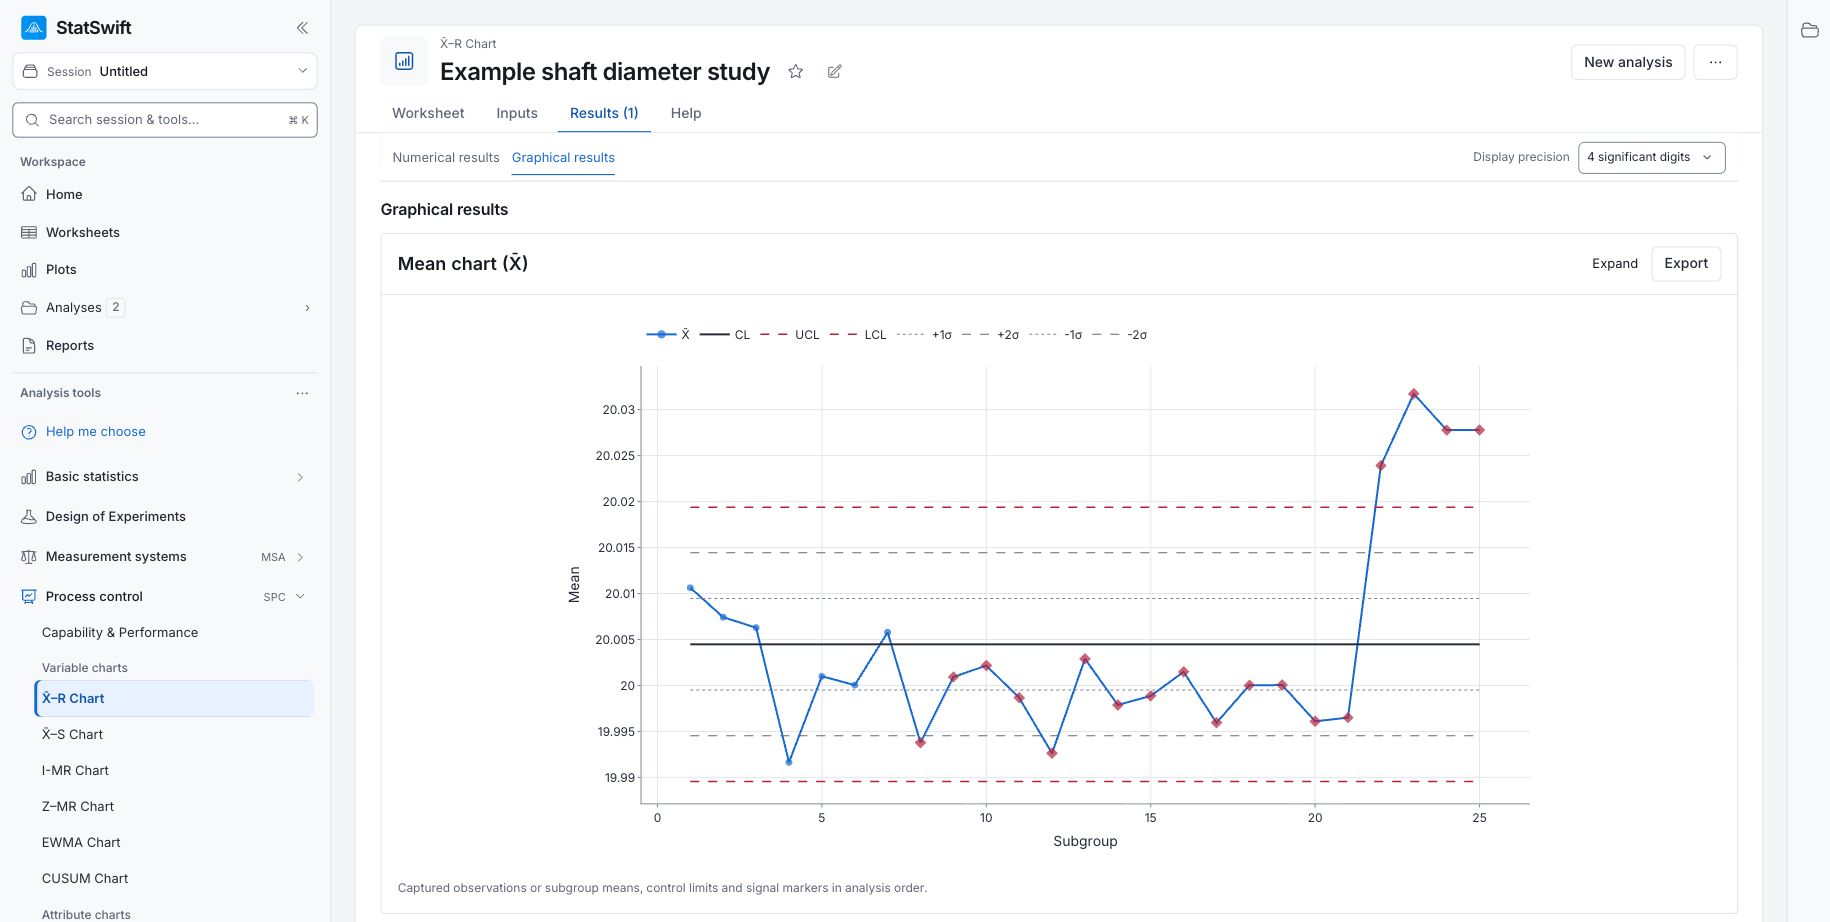1830x922 pixels.
Task: Open Analysis tools ellipsis menu
Action: point(302,393)
